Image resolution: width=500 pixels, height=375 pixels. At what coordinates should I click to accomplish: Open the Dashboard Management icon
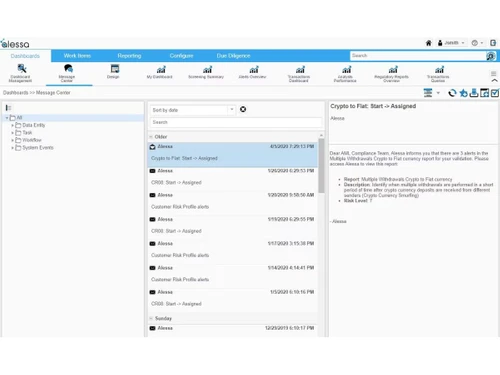(22, 69)
